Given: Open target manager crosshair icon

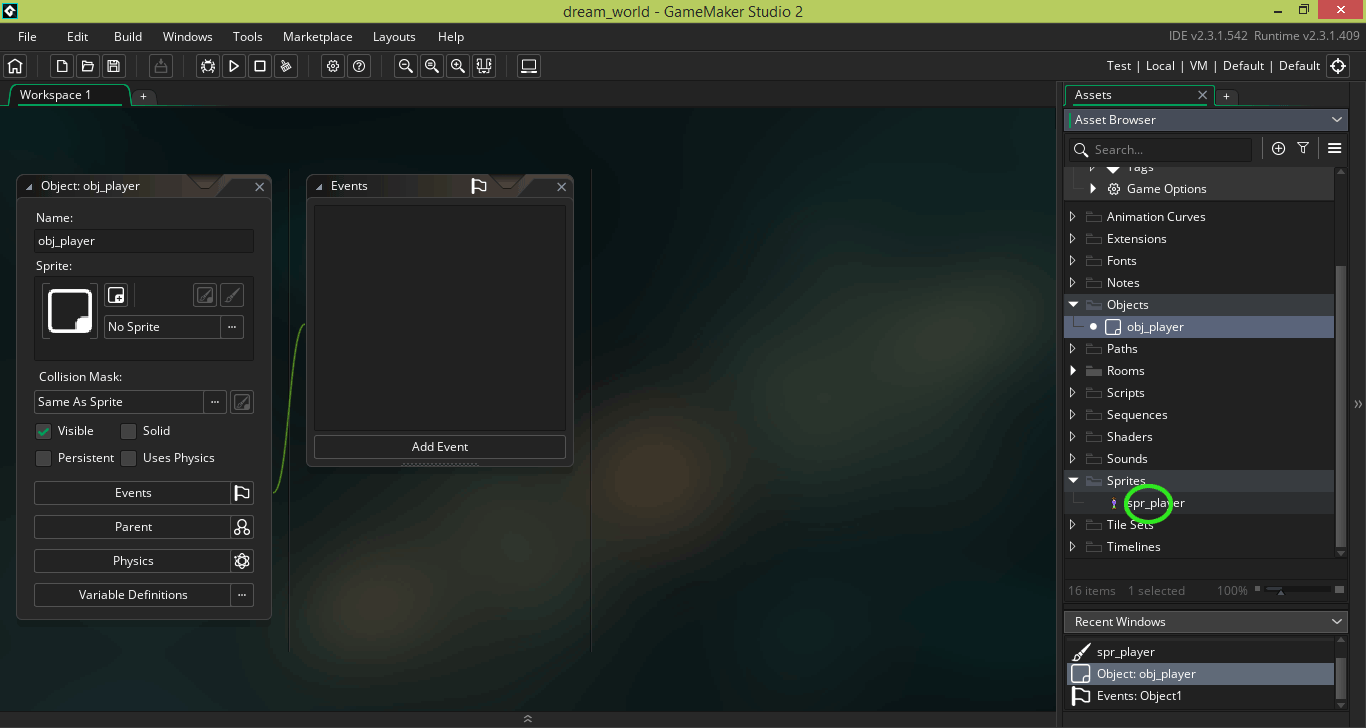Looking at the screenshot, I should [x=1338, y=66].
